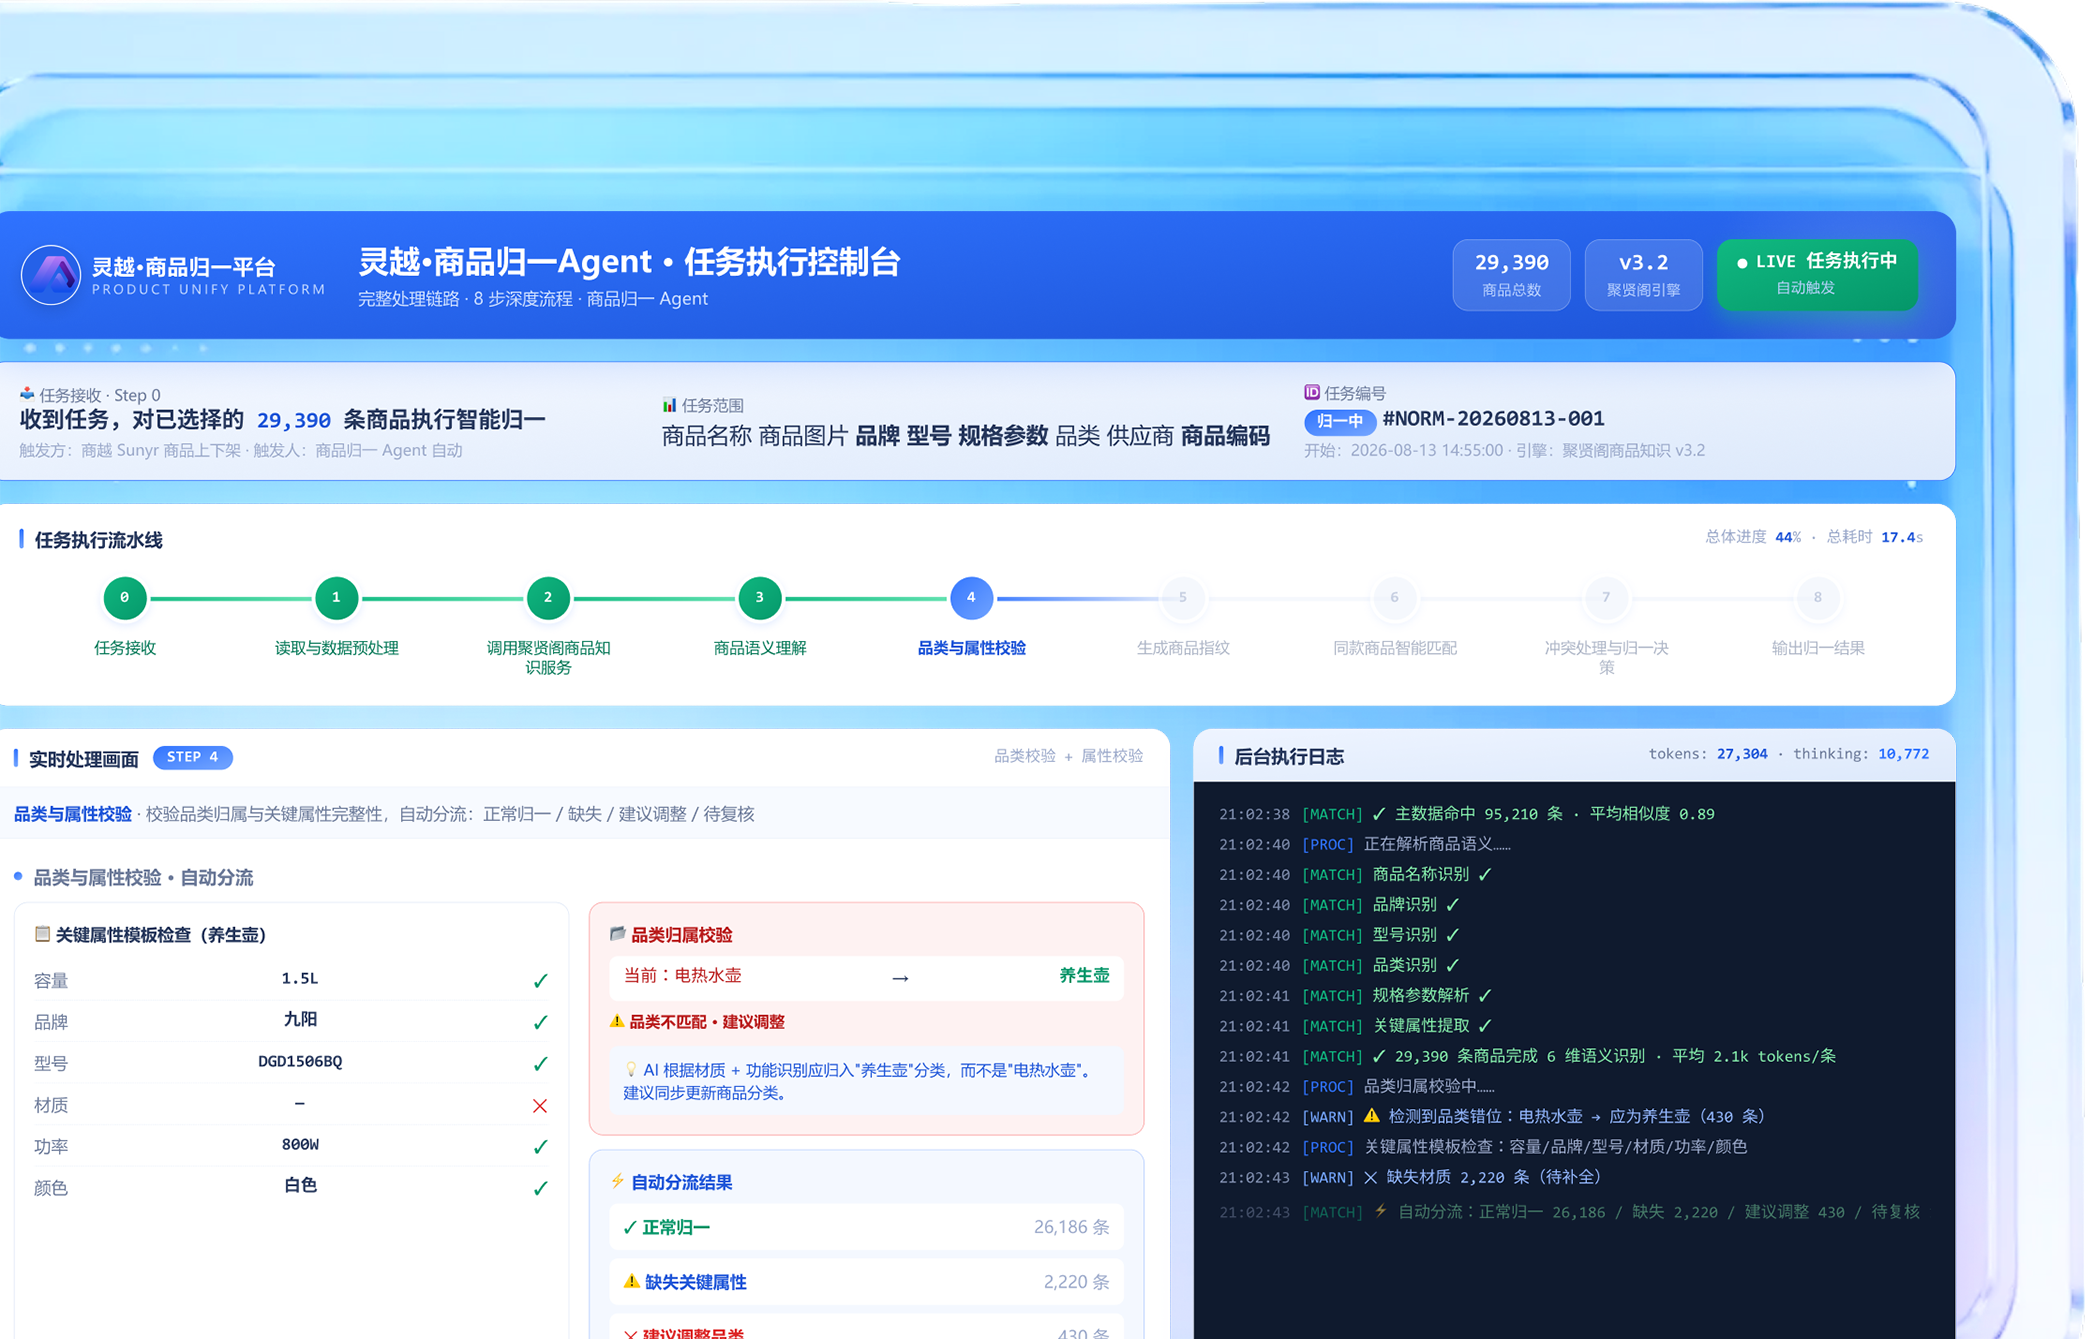Click suggested category 养生壶
The height and width of the screenshot is (1339, 2085).
(x=1084, y=975)
